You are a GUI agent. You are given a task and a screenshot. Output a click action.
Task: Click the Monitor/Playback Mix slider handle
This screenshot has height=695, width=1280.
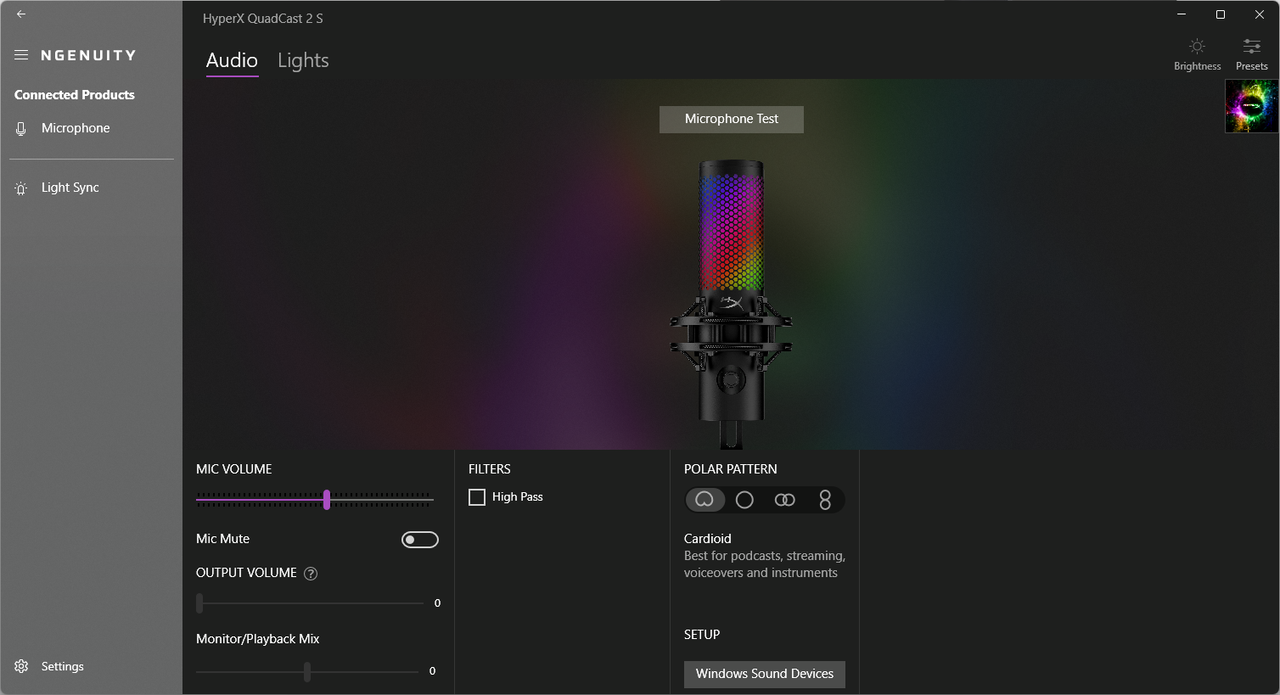307,672
